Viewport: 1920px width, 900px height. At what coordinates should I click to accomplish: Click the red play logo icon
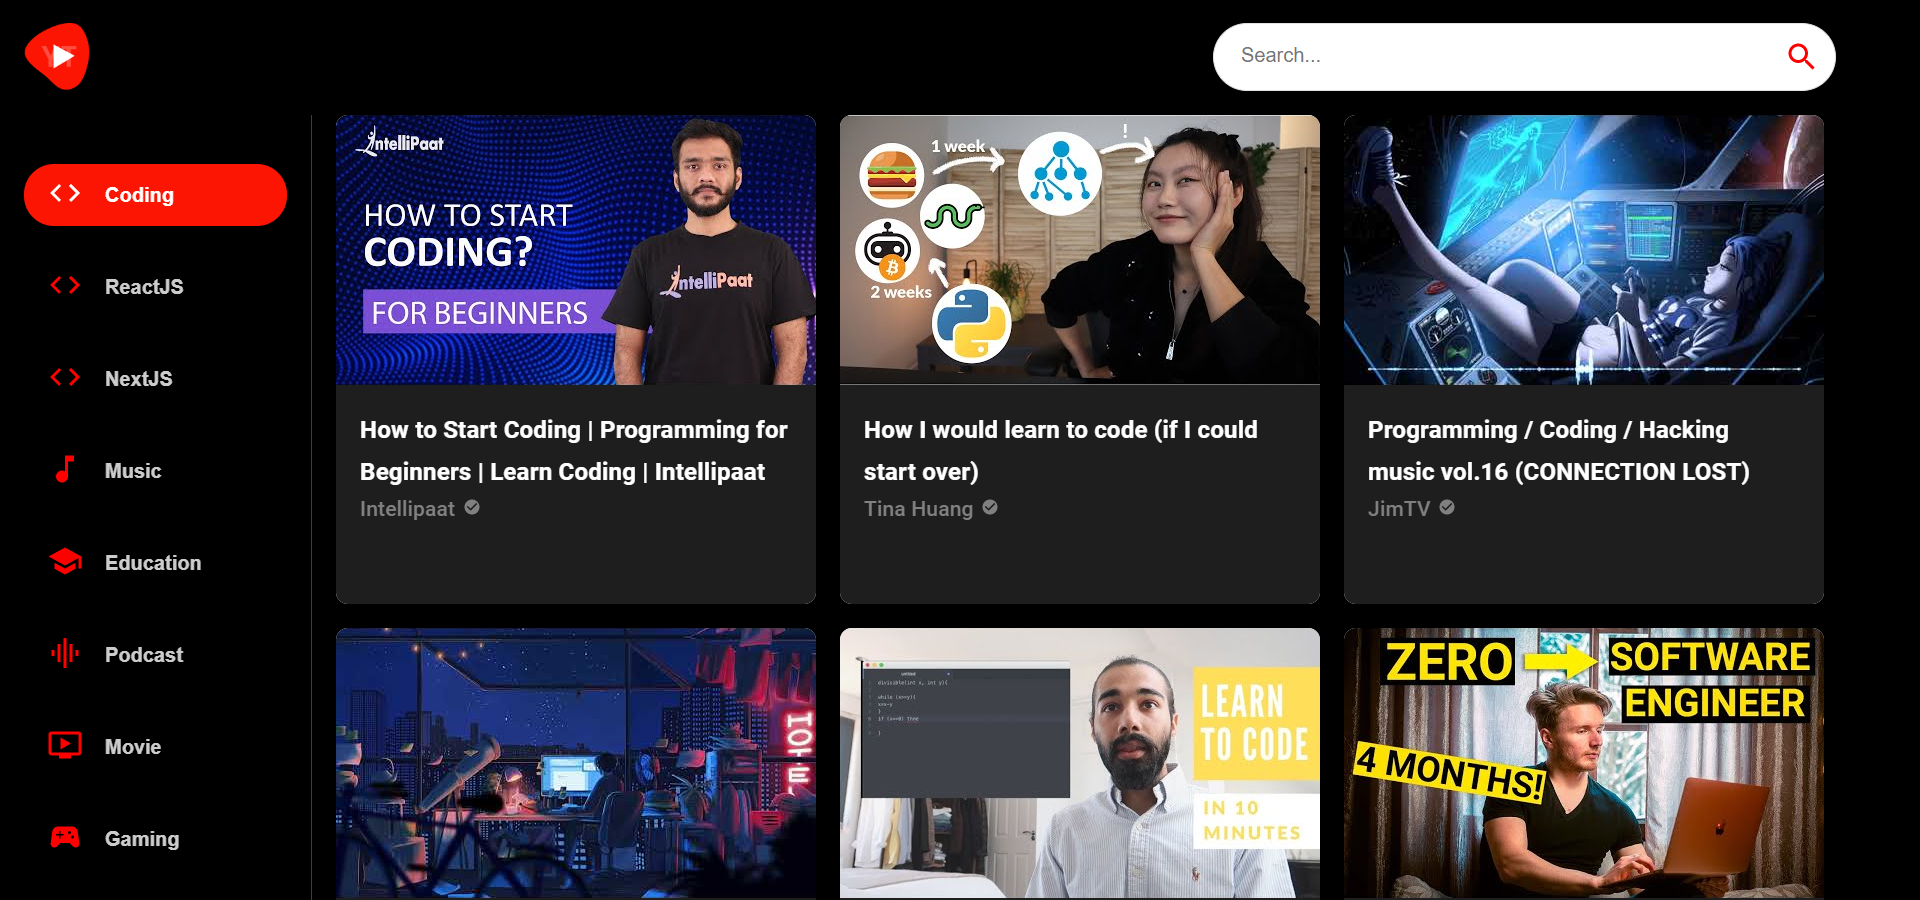[57, 56]
